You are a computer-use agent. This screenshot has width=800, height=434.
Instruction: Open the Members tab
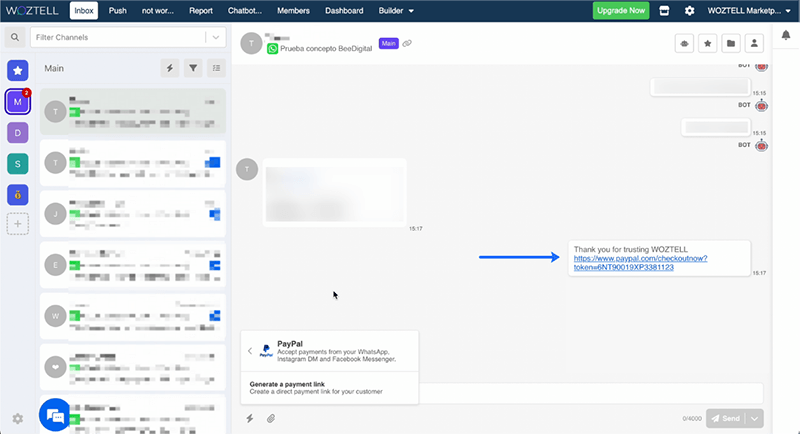[x=293, y=11]
